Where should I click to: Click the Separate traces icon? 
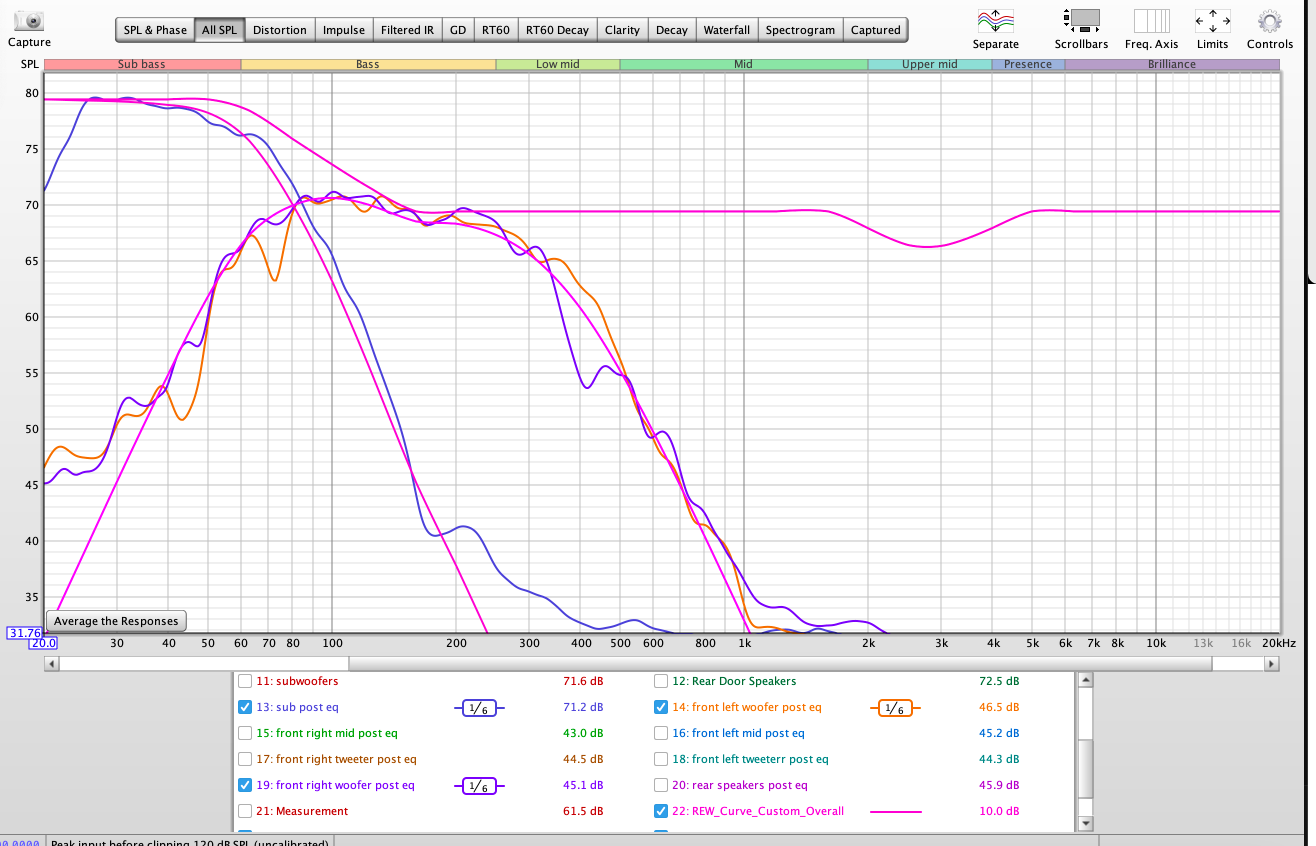995,20
